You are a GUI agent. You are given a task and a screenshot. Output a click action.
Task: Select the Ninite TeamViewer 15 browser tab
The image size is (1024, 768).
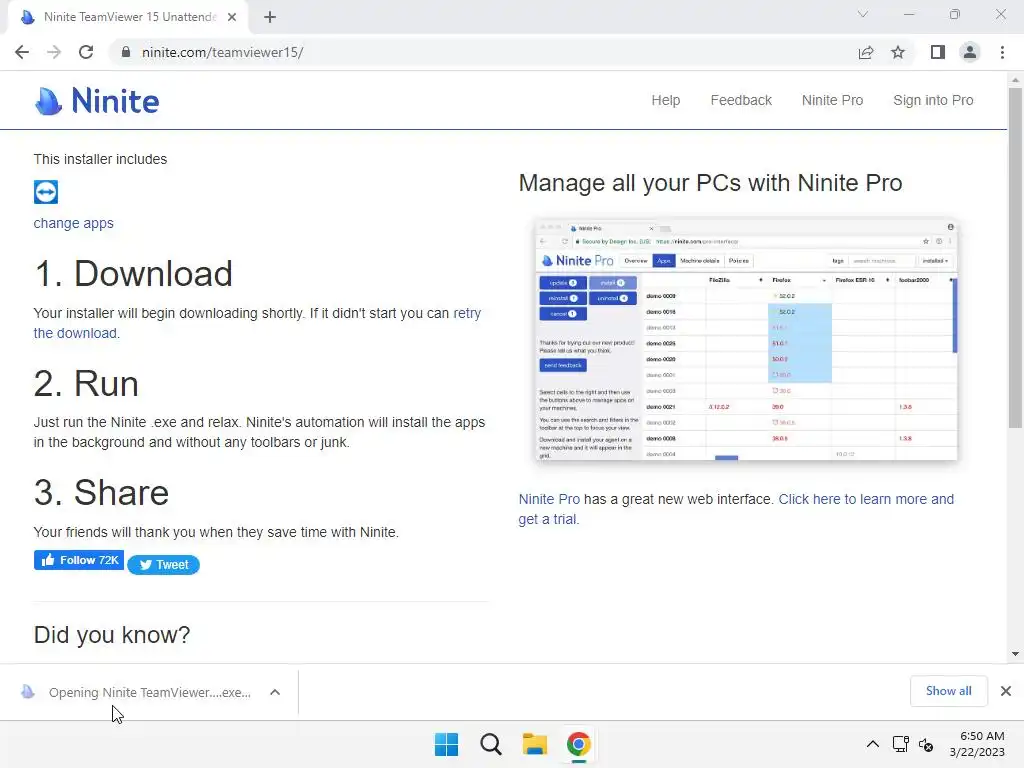point(128,17)
